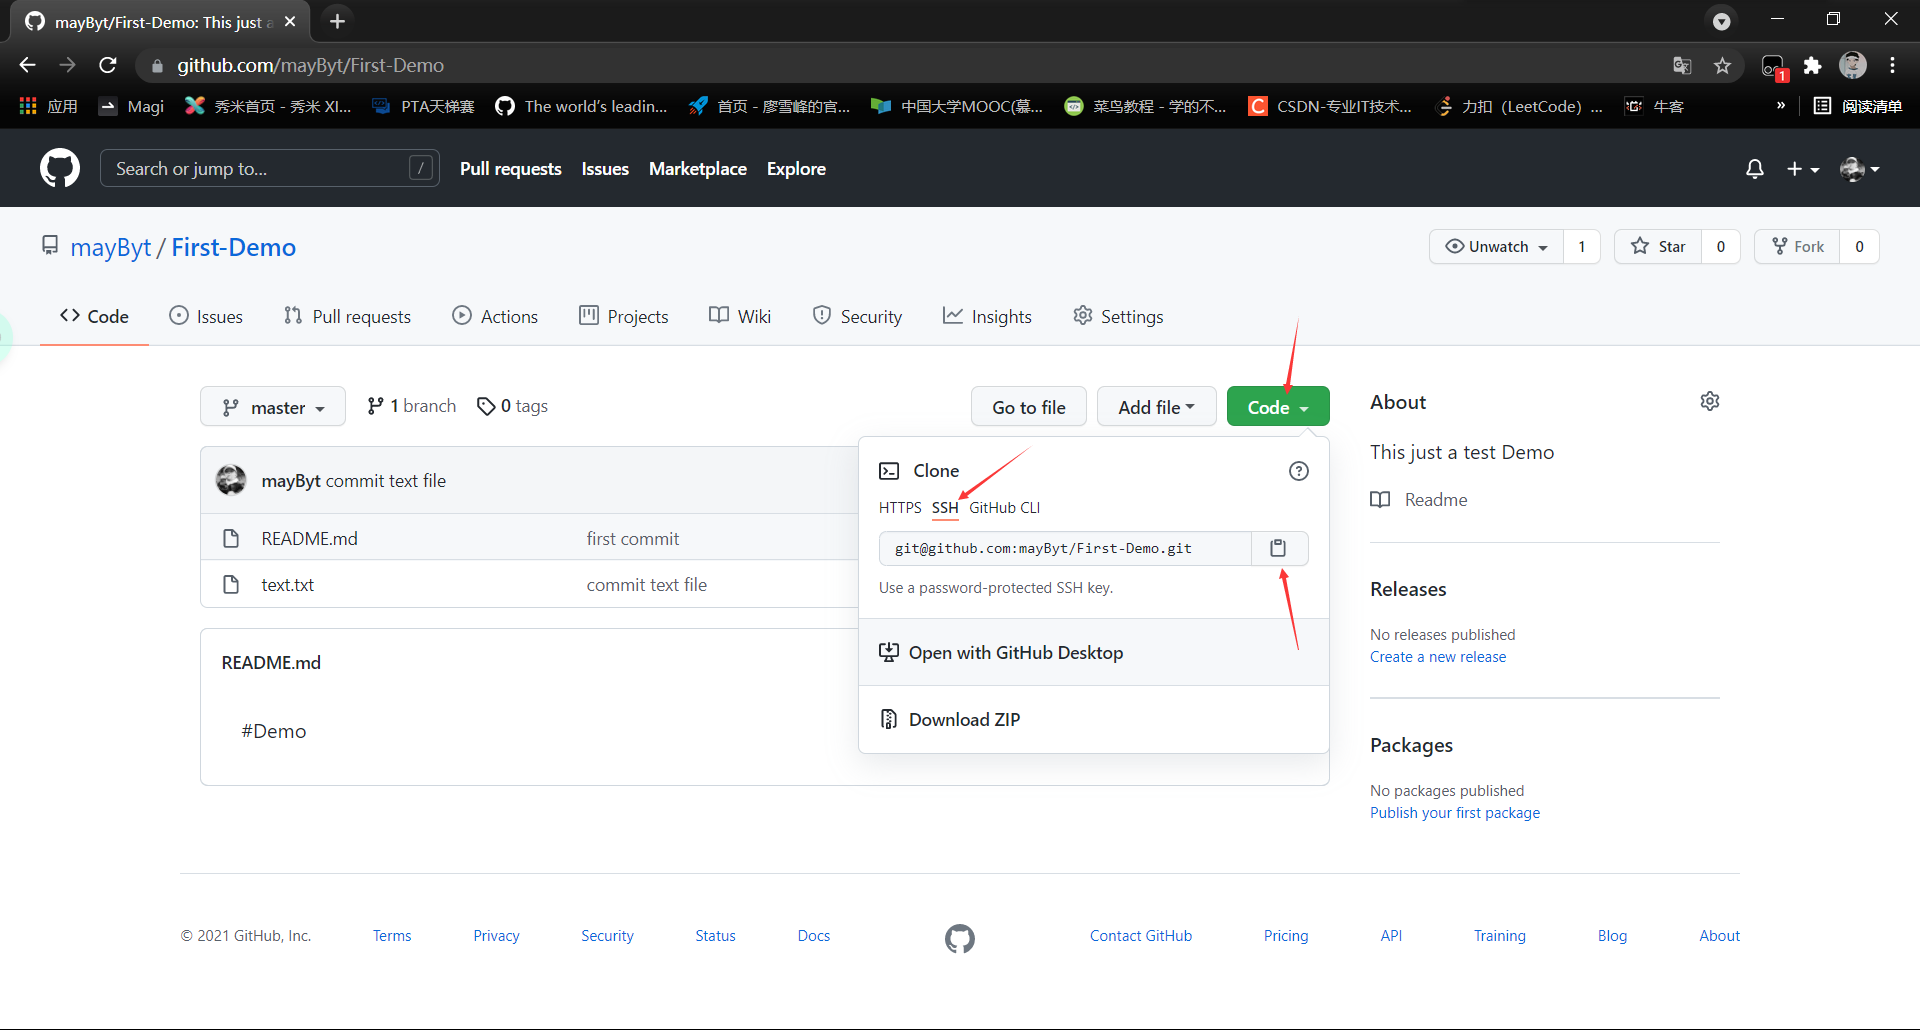Edit About details via gear icon

[1710, 401]
